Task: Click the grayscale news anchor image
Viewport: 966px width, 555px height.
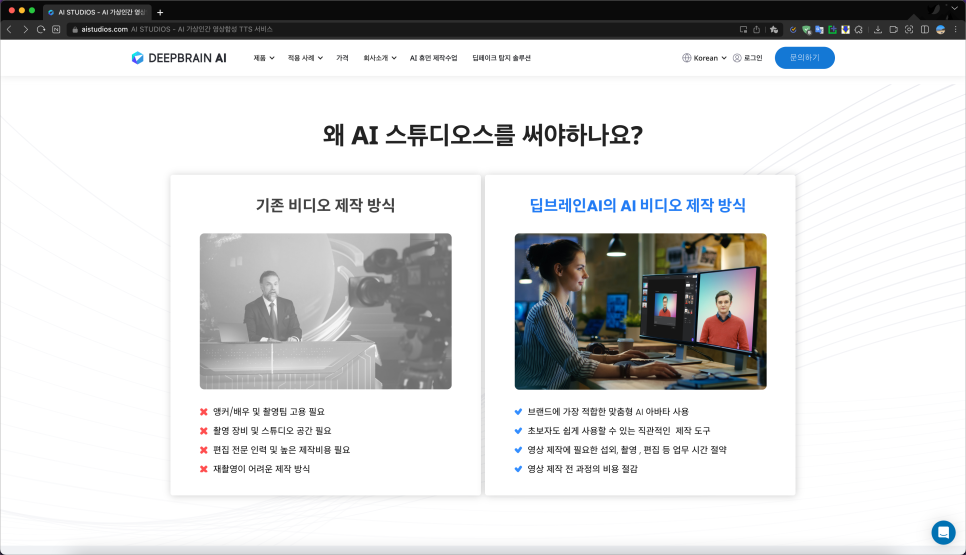Action: click(x=325, y=311)
